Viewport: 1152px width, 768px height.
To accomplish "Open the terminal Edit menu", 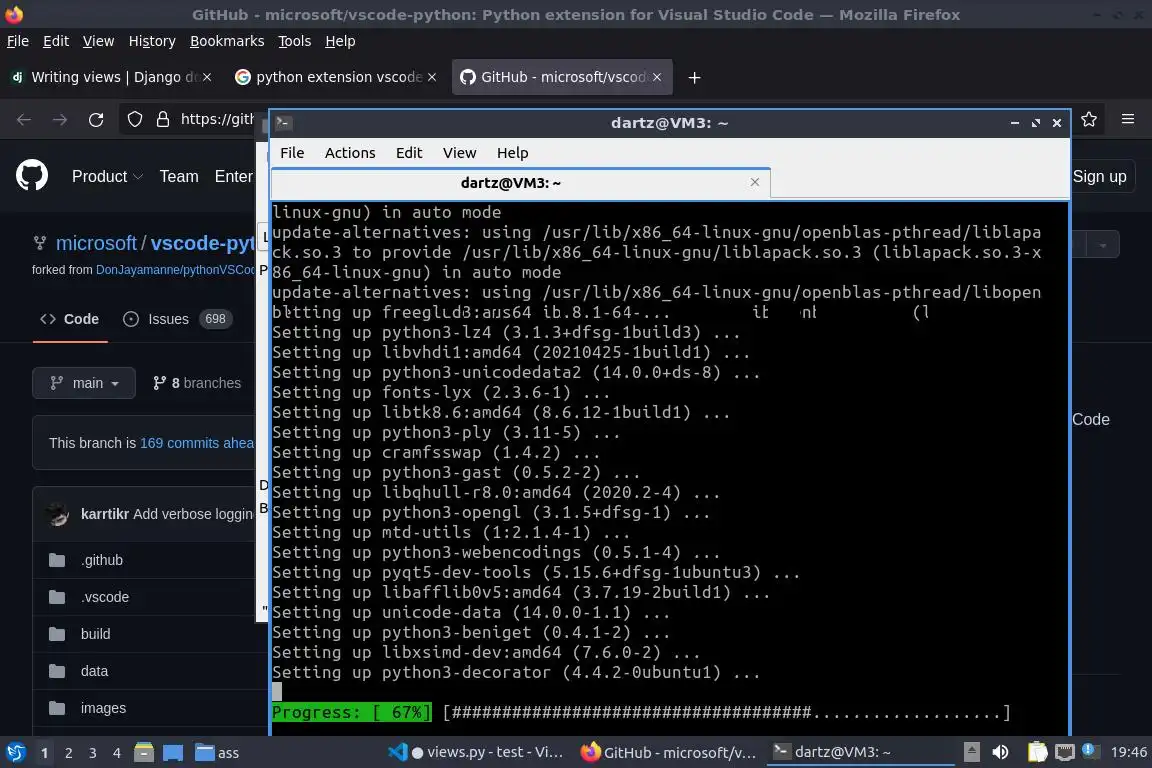I will (408, 153).
